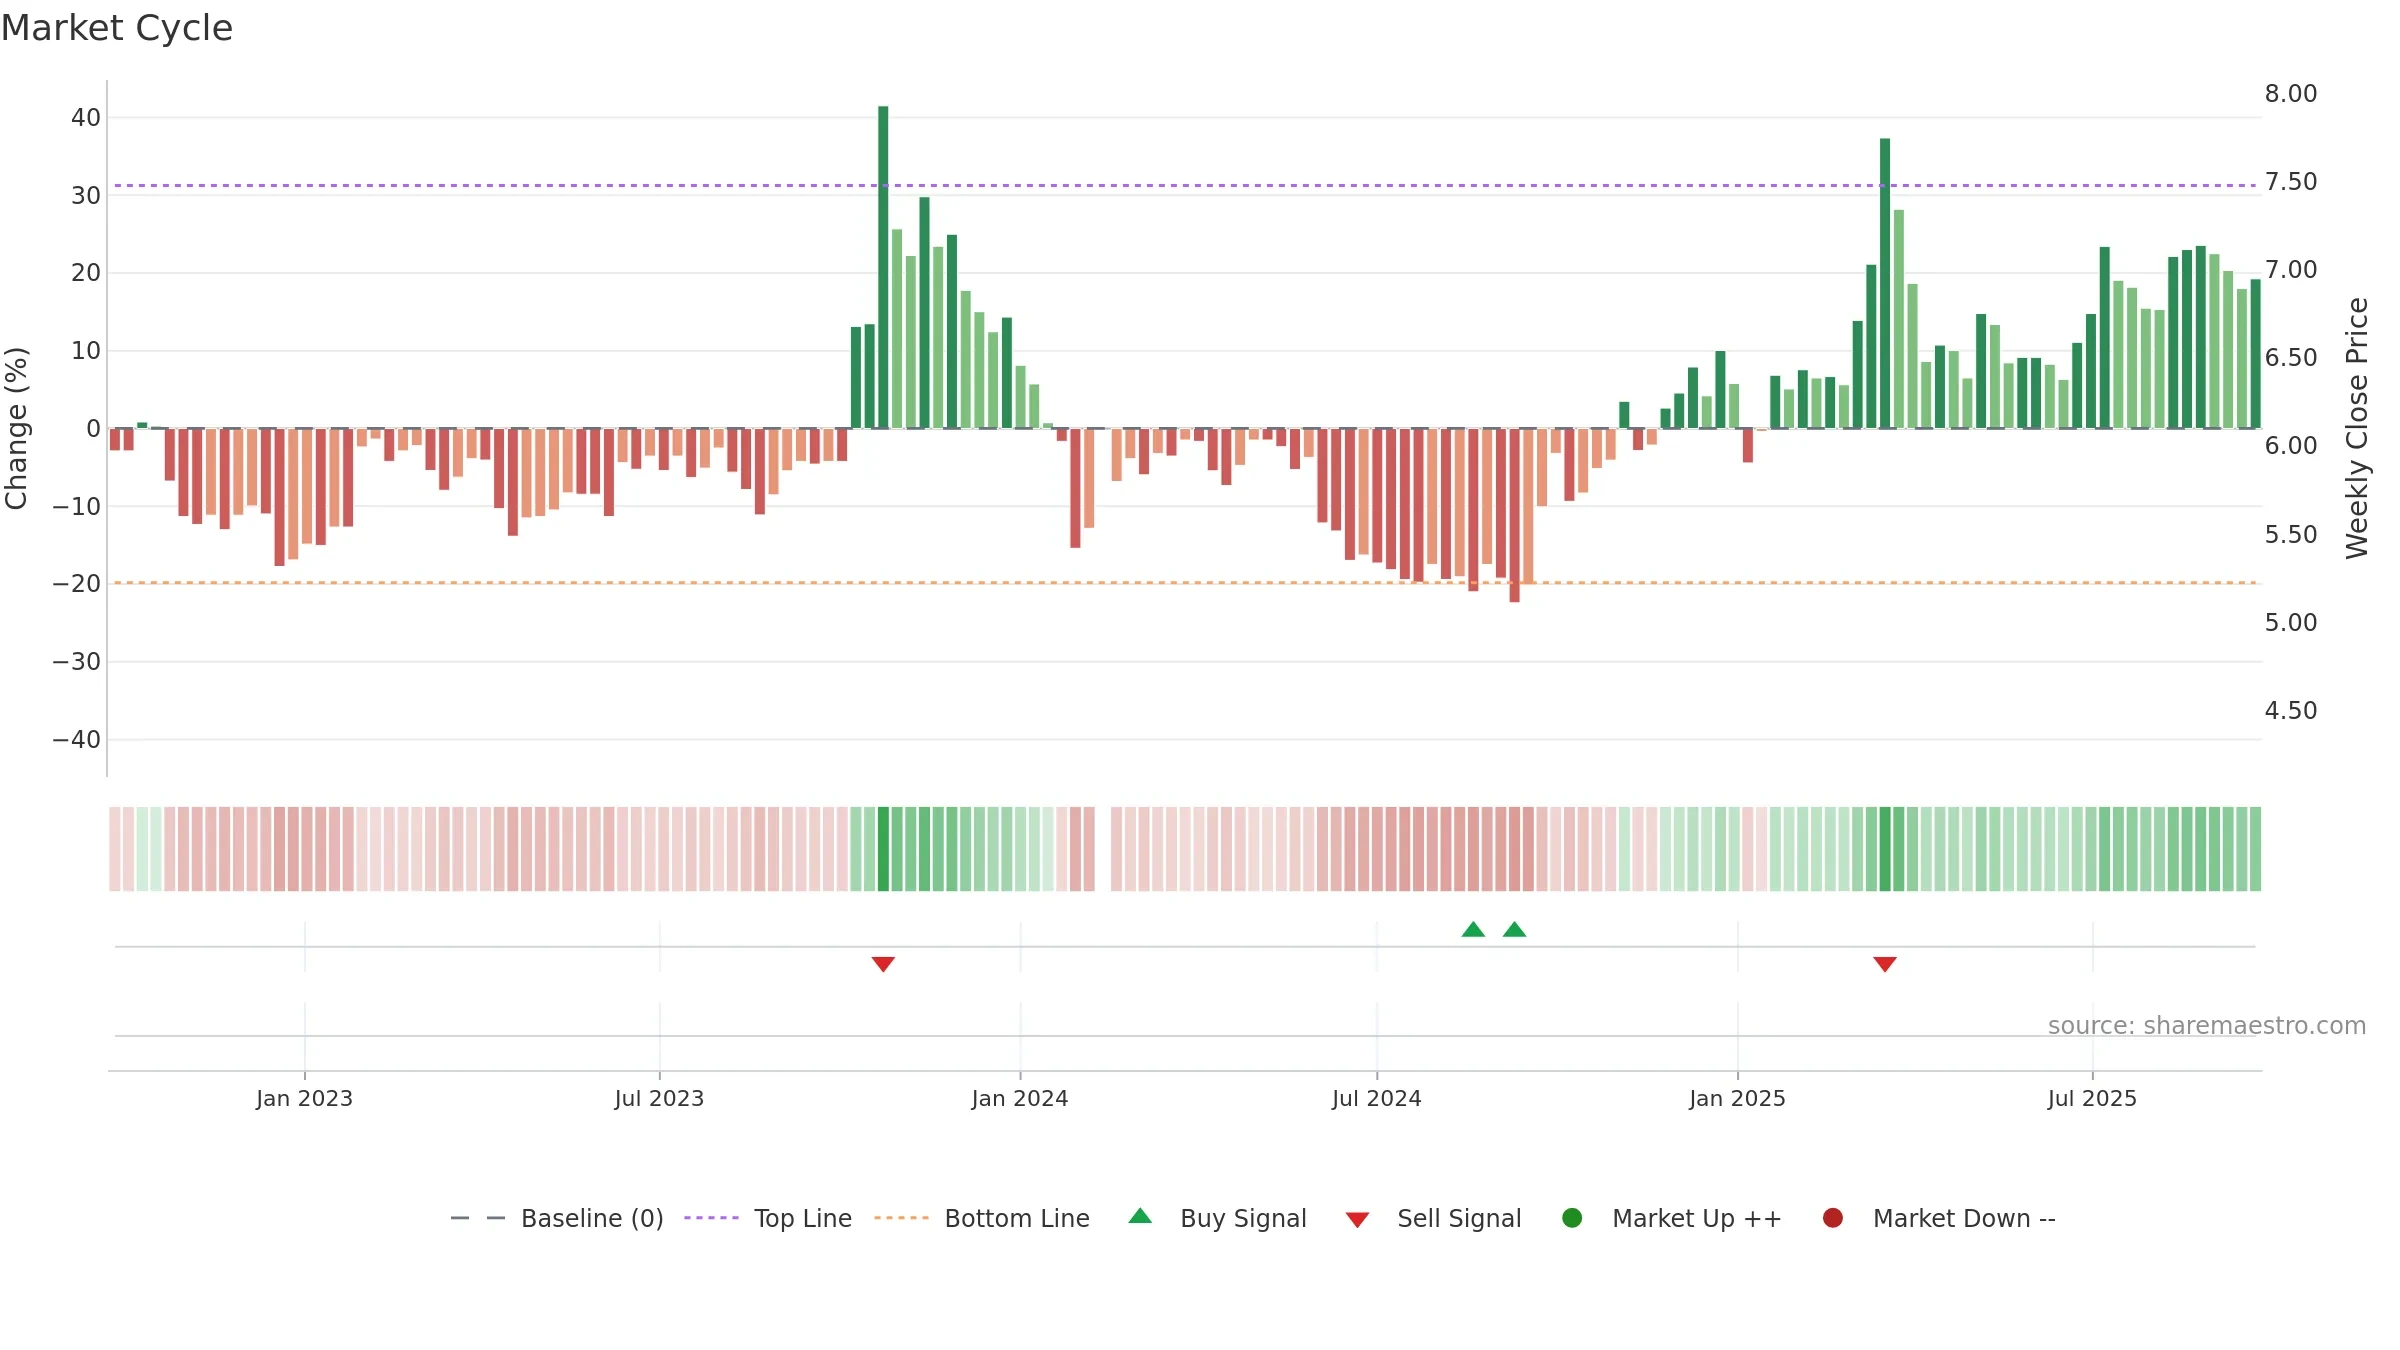Screen dimensions: 2400x1350
Task: Click the Jul 2025 axis label
Action: [x=2092, y=1098]
